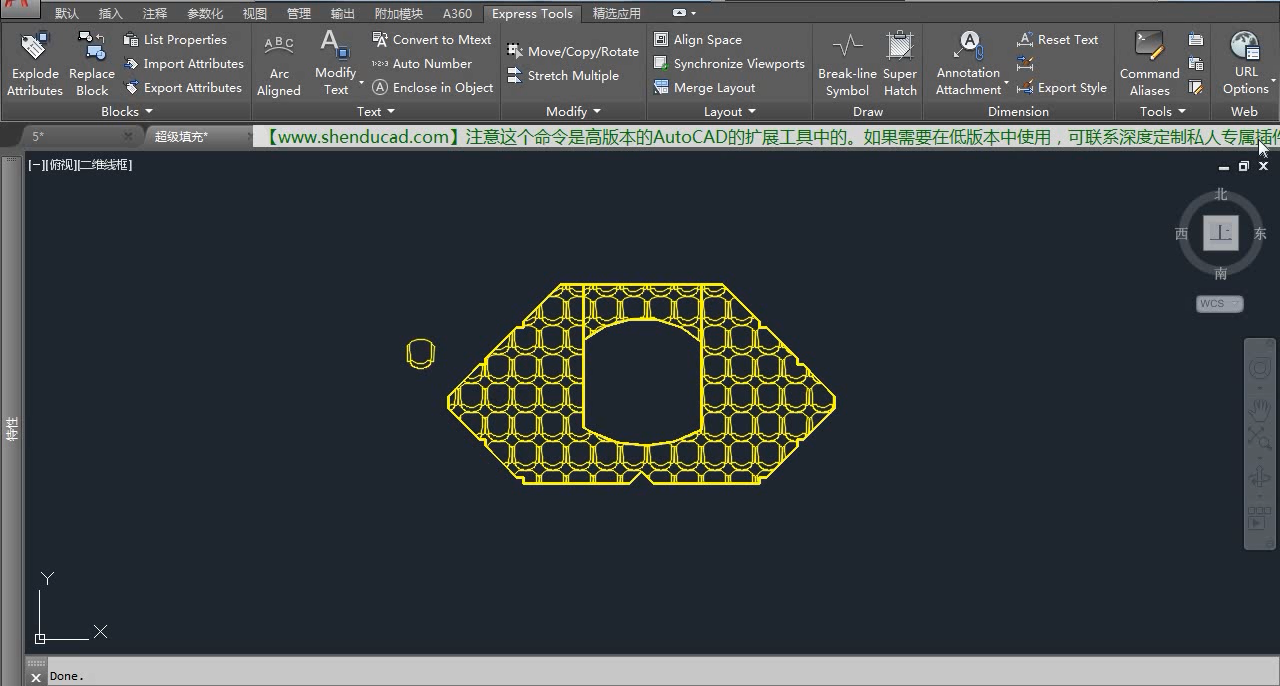Open the 参数化 ribbon tab
1280x686 pixels.
206,14
